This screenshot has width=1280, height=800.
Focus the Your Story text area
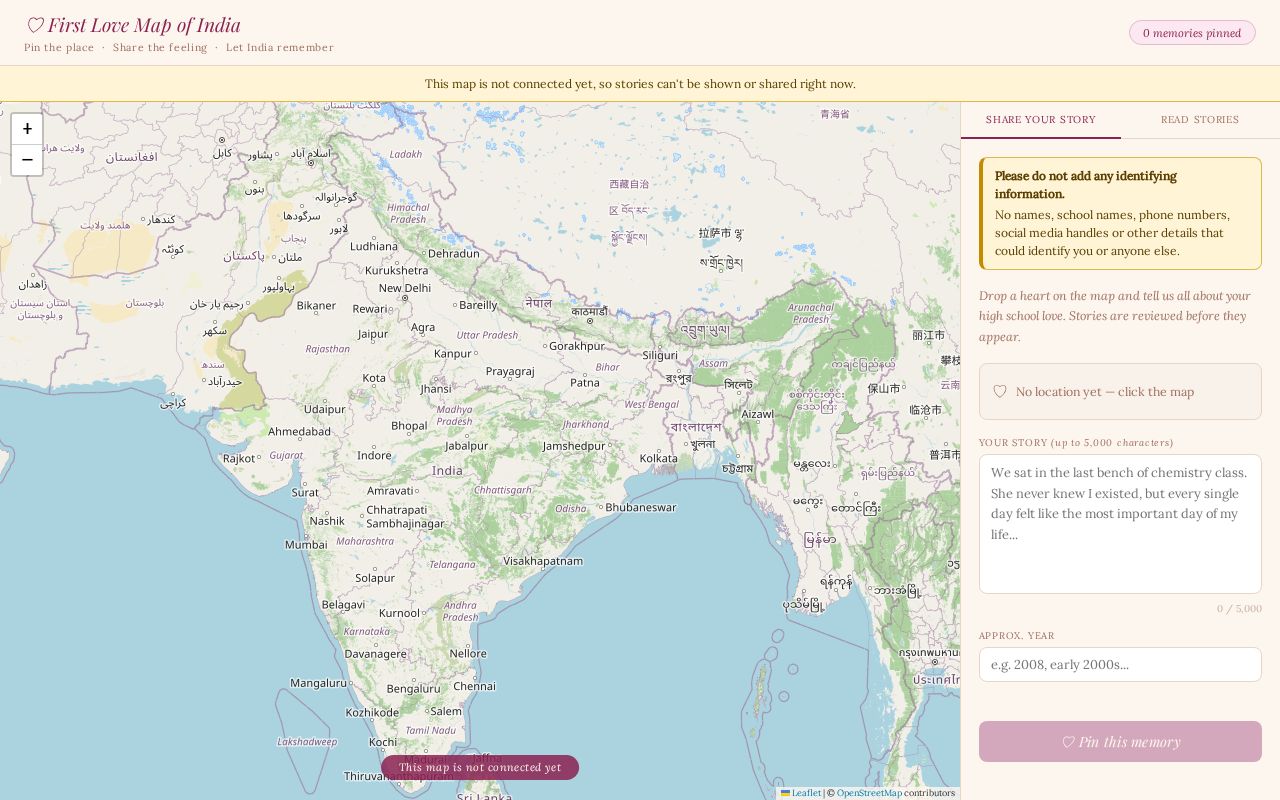pyautogui.click(x=1120, y=524)
